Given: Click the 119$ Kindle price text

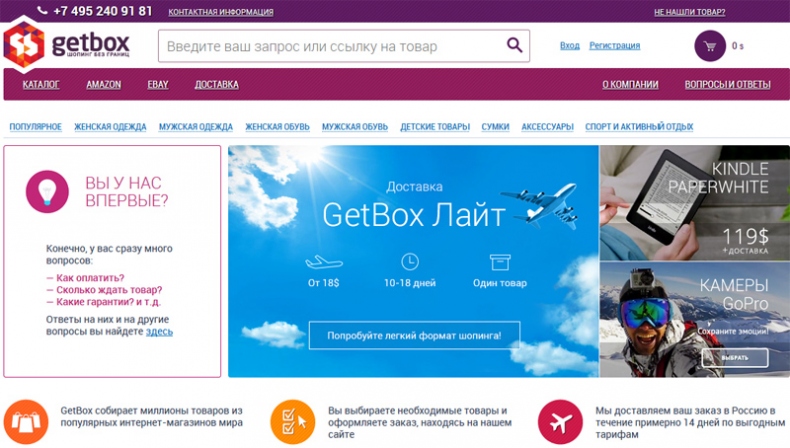Looking at the screenshot, I should click(x=746, y=236).
